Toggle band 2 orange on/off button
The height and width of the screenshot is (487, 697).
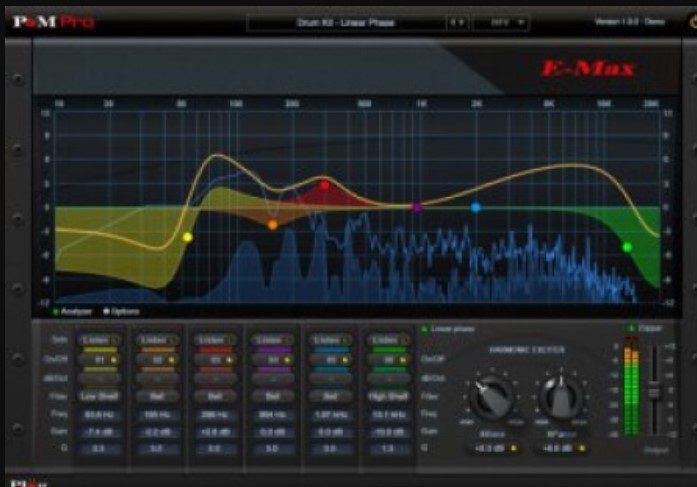158,359
